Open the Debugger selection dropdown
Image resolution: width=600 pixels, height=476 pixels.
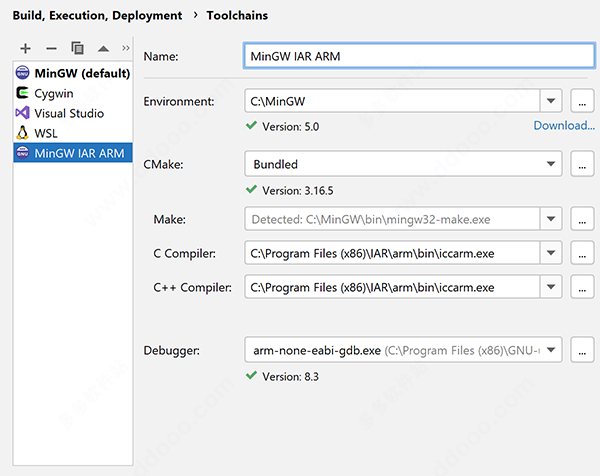click(551, 350)
